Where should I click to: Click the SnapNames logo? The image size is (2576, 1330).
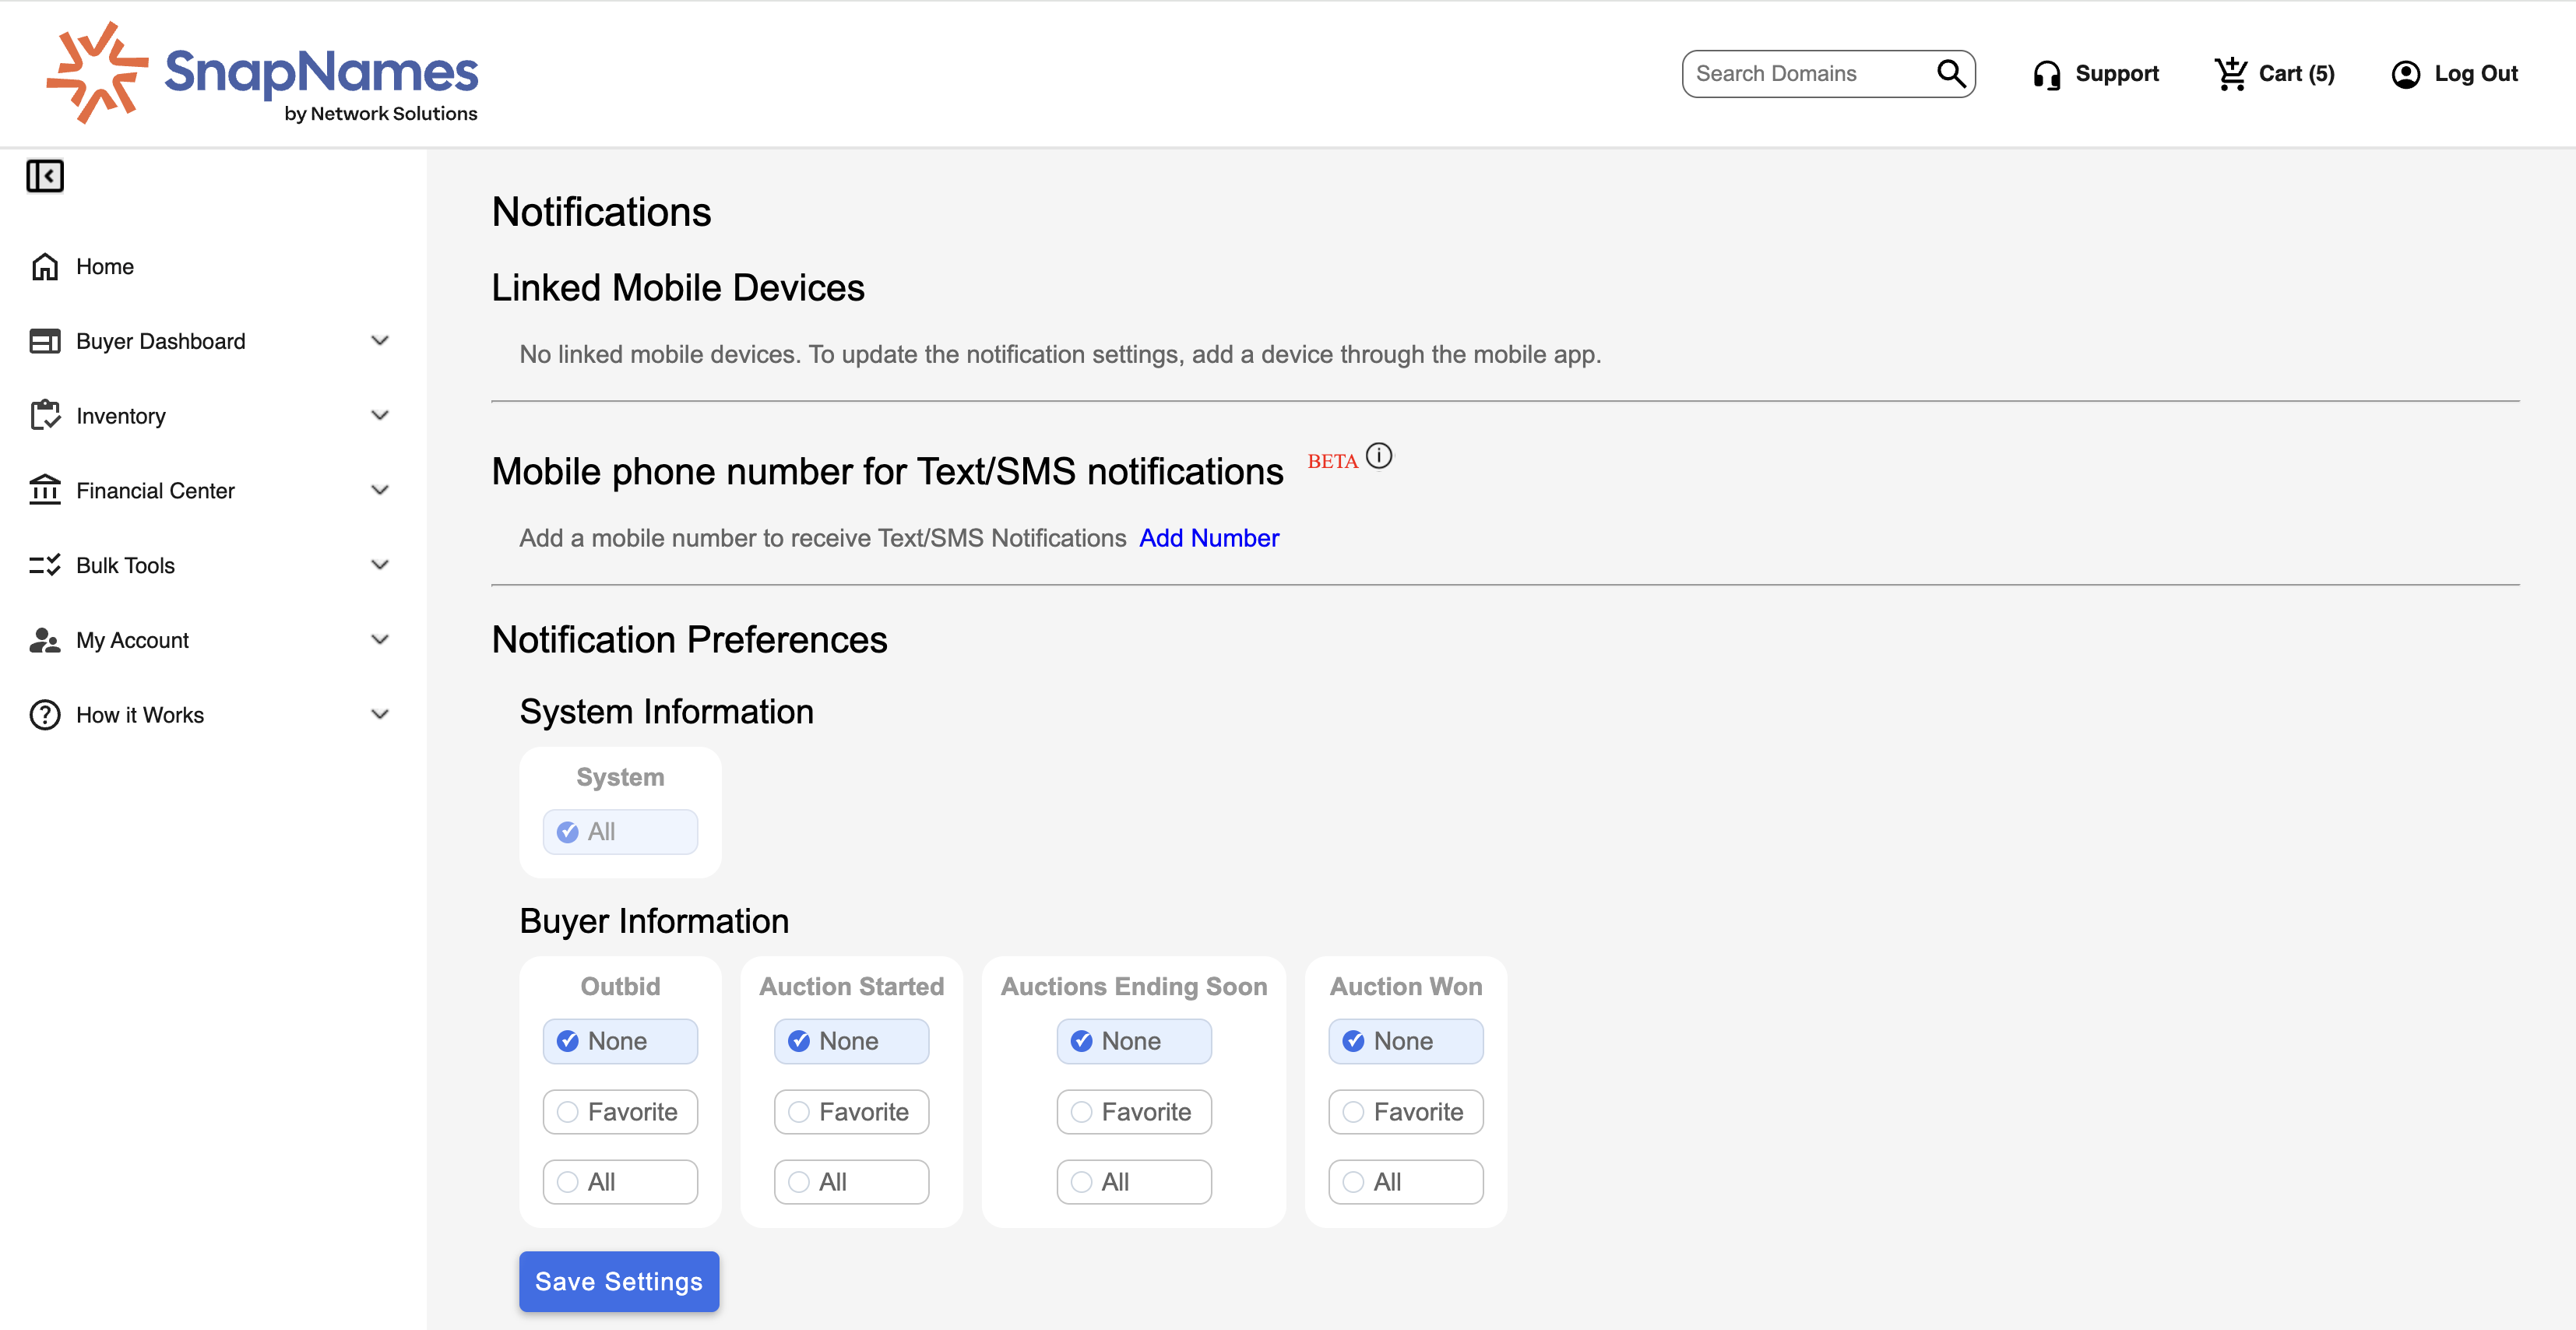(x=262, y=73)
